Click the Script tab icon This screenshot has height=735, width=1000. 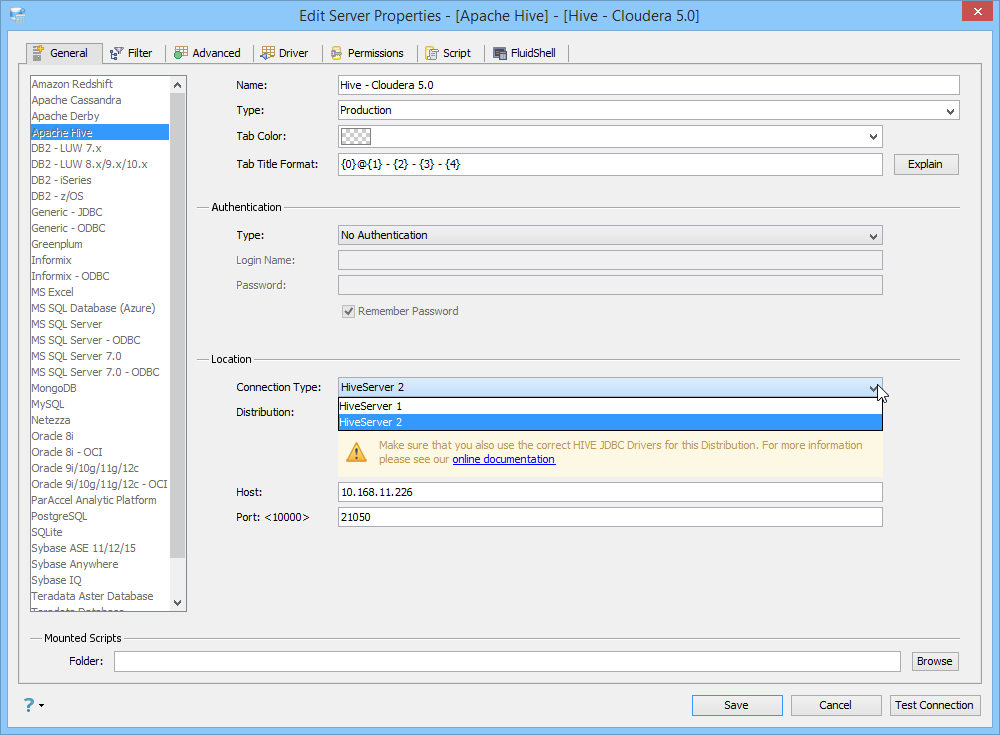pos(432,54)
